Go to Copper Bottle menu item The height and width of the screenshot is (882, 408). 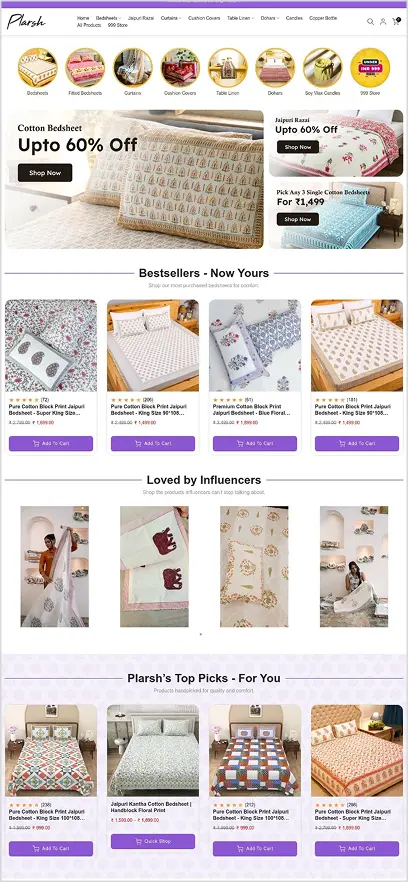click(x=323, y=18)
